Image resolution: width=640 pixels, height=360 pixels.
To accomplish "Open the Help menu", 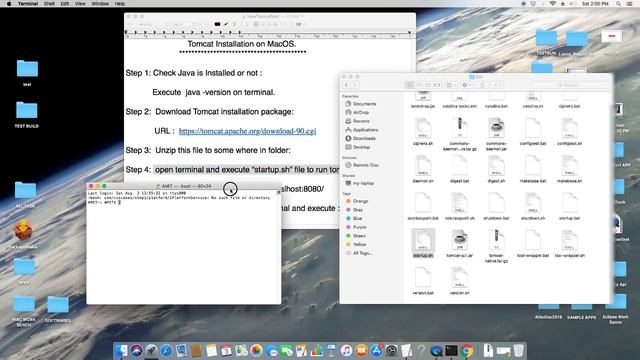I will (120, 4).
